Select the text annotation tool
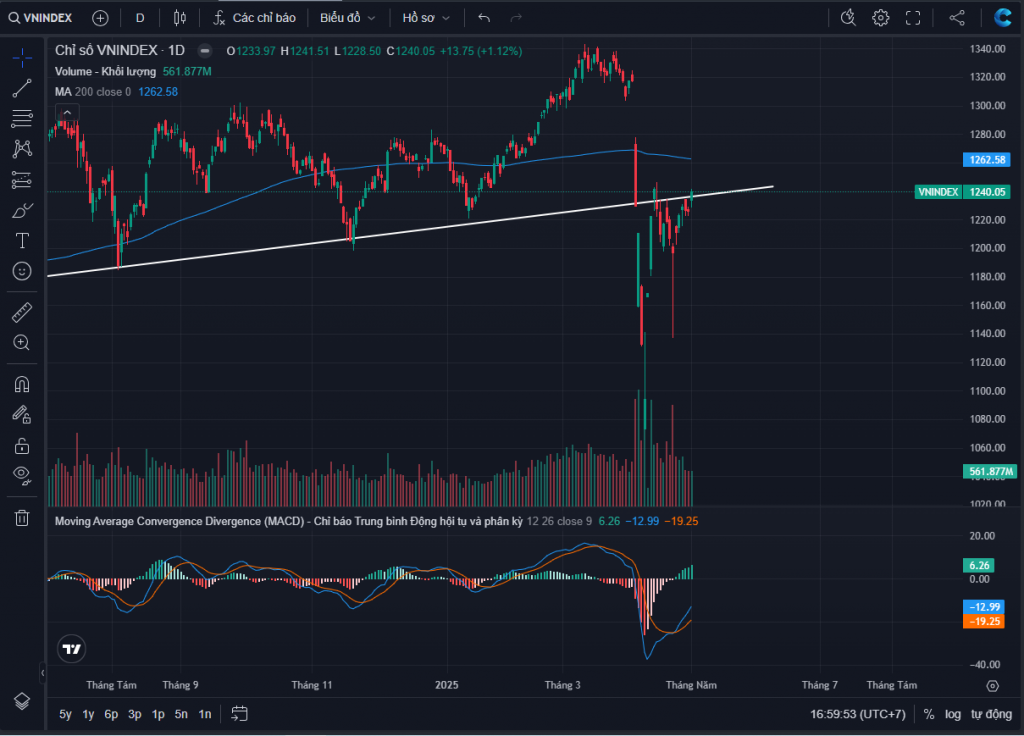 tap(22, 241)
